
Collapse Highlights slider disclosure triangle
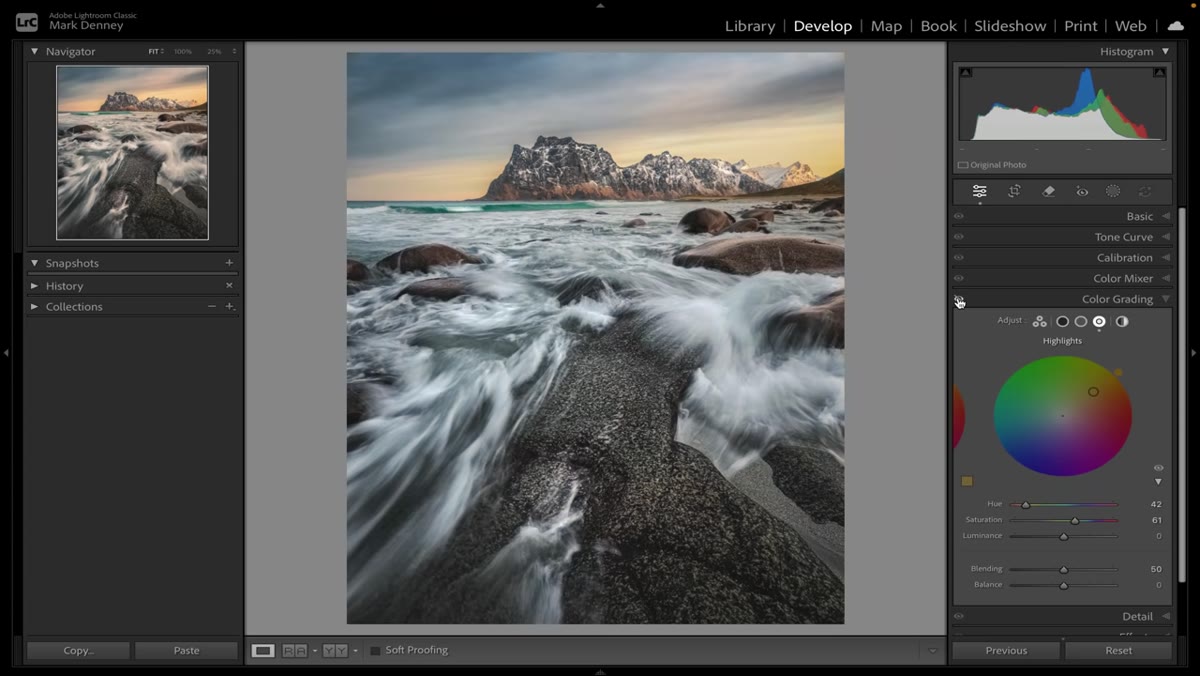(x=1159, y=482)
